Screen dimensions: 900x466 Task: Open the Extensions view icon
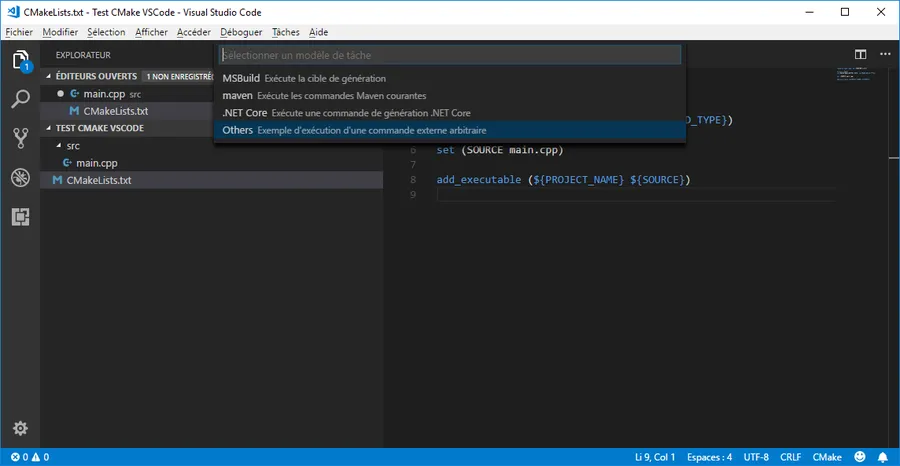pos(20,217)
